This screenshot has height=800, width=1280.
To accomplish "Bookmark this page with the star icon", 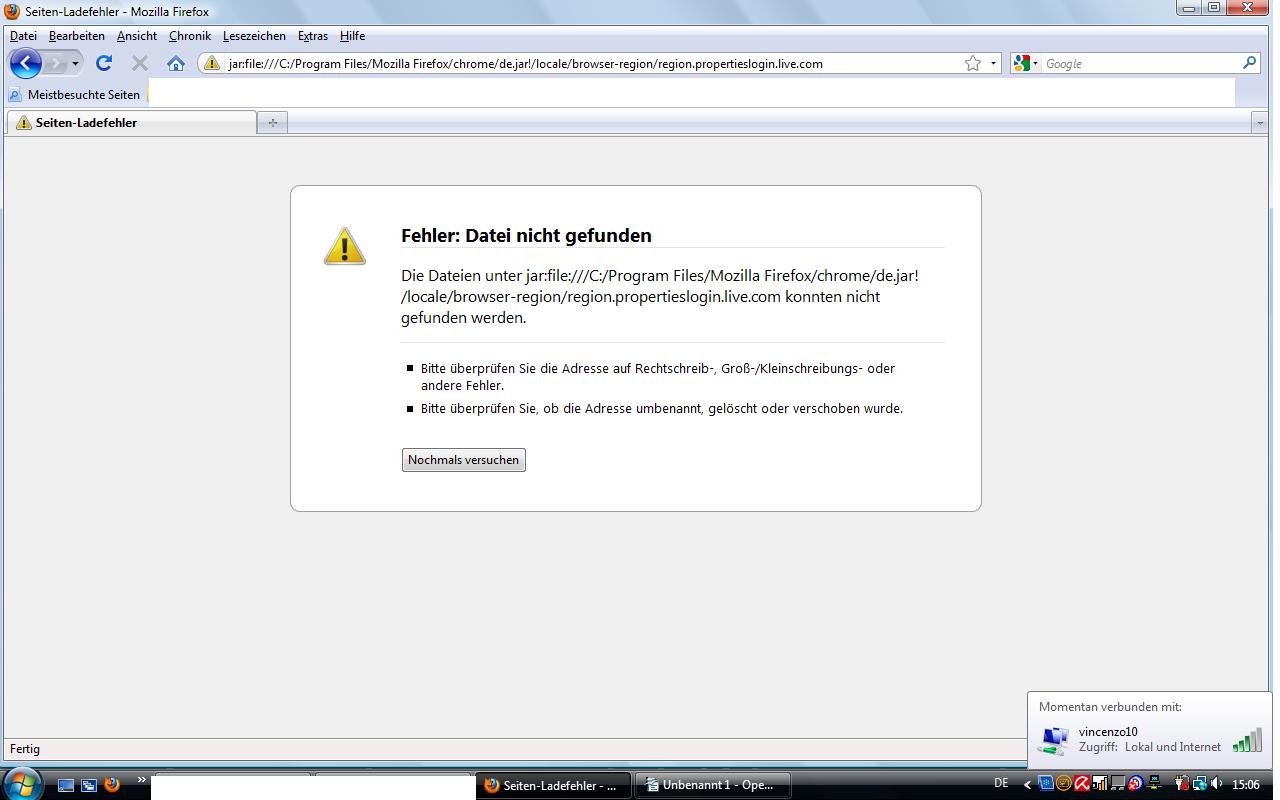I will coord(972,63).
